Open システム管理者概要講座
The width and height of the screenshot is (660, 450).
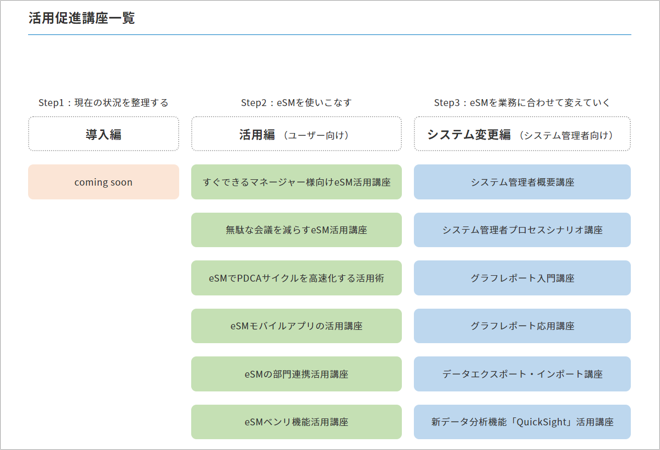[x=522, y=182]
